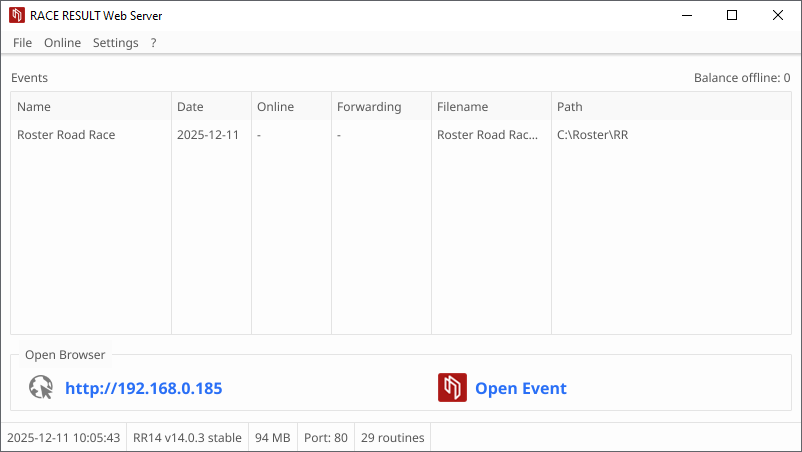
Task: Open the http://192.168.0.185 link
Action: (x=144, y=388)
